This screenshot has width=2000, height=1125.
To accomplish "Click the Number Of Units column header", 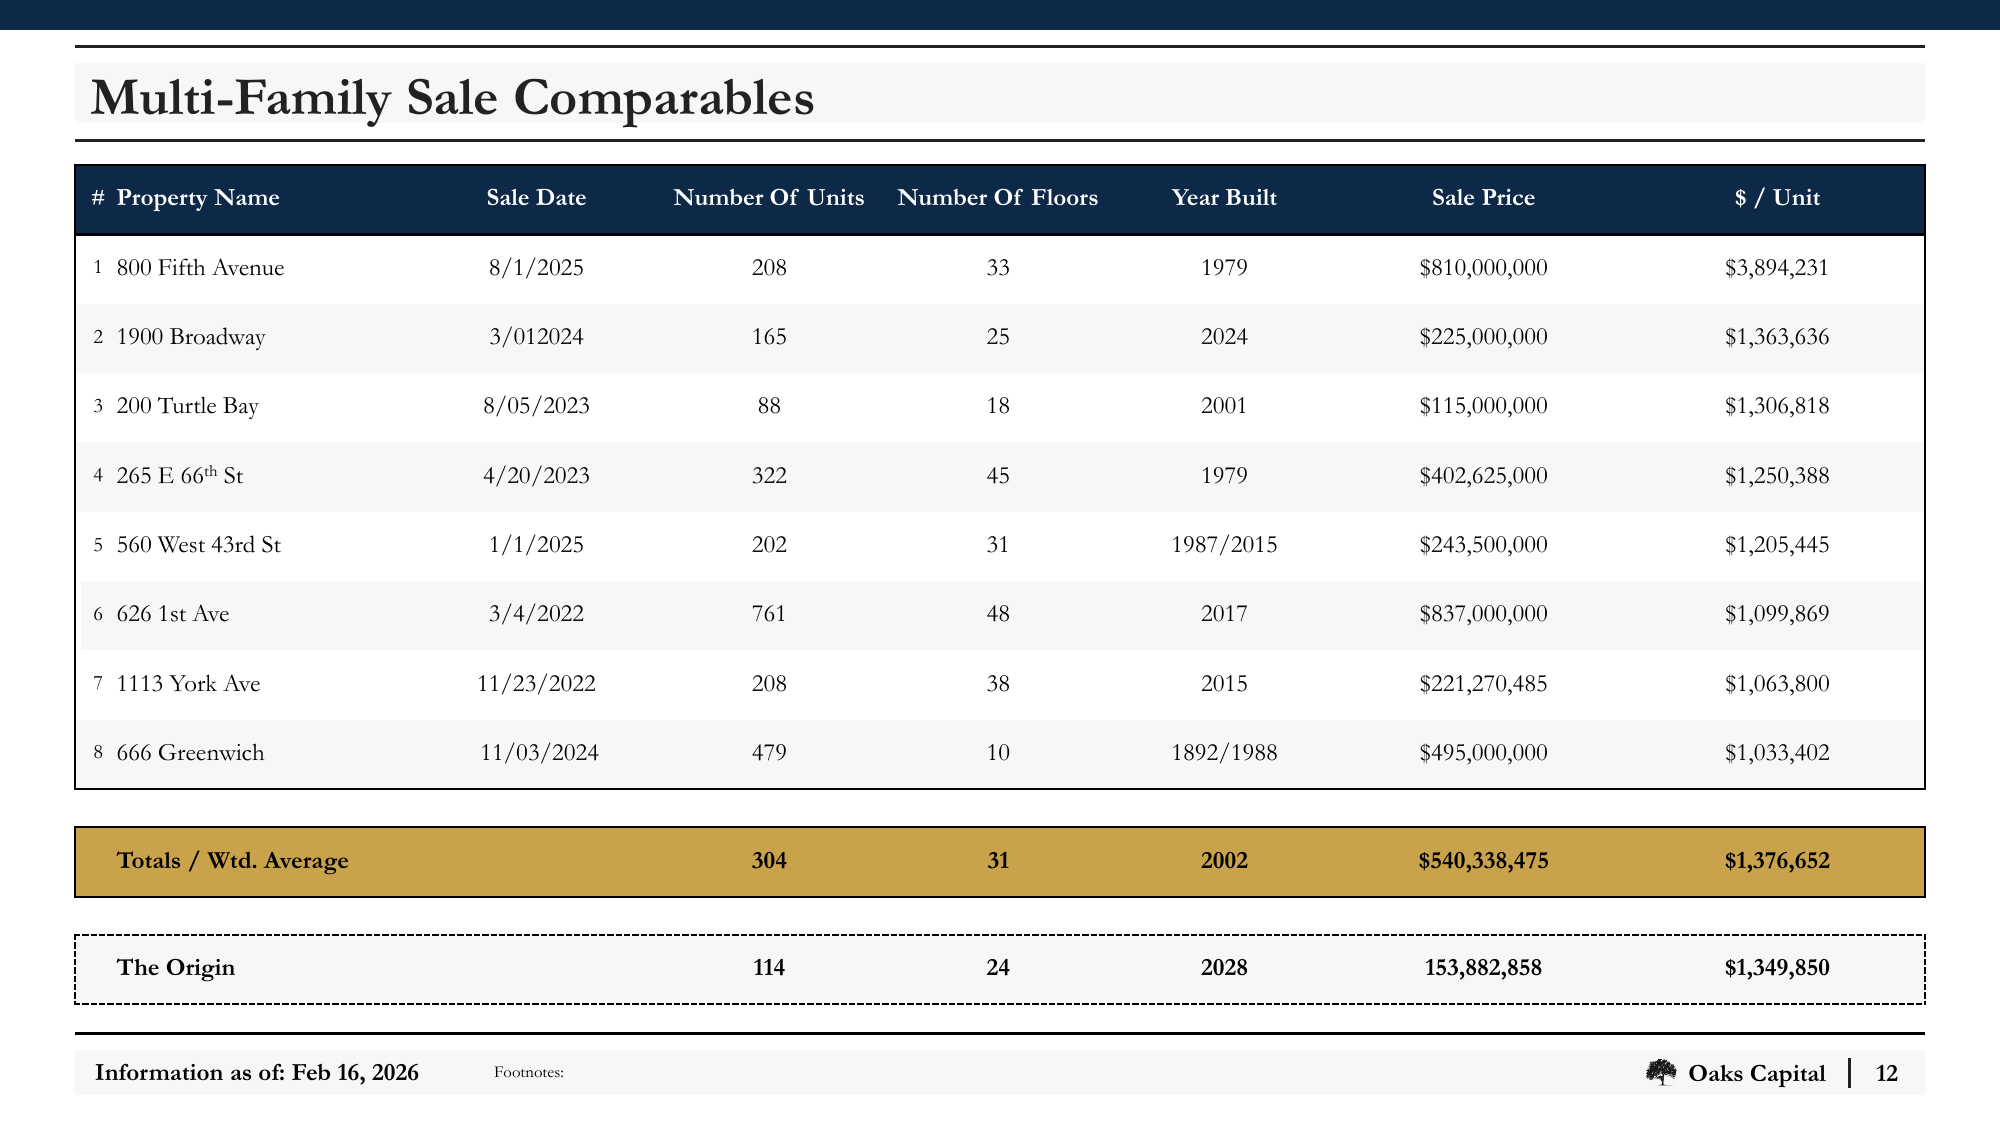I will [x=769, y=198].
